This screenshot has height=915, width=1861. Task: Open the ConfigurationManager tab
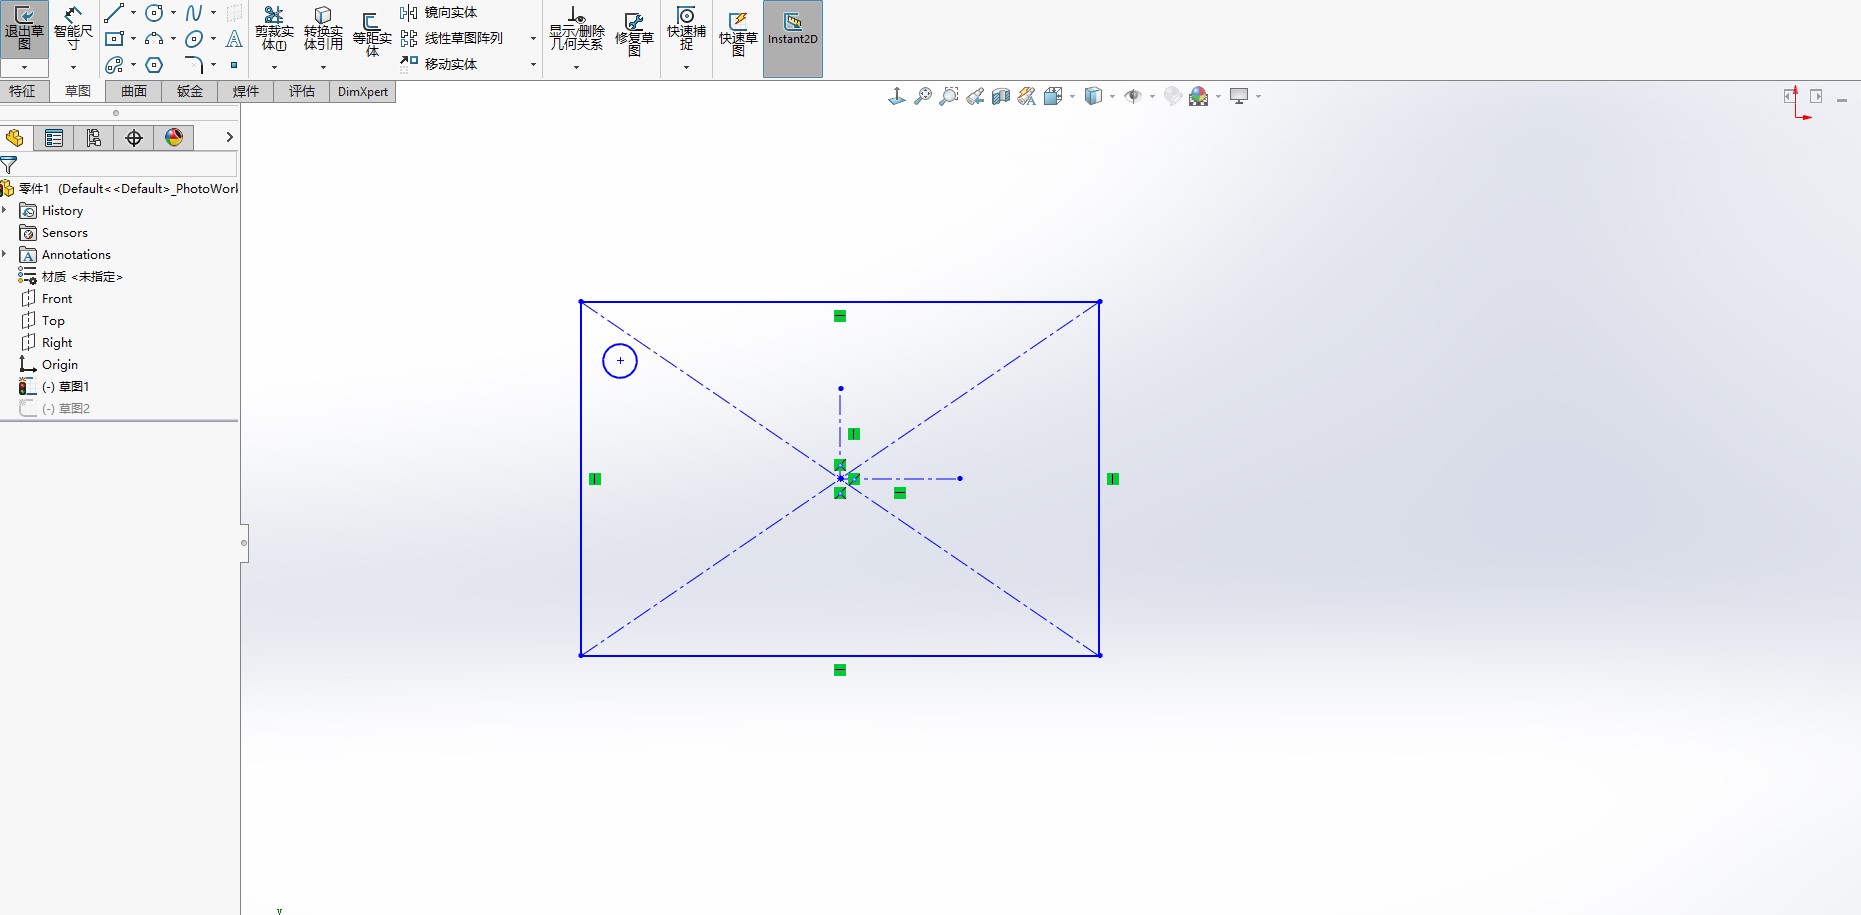(94, 138)
